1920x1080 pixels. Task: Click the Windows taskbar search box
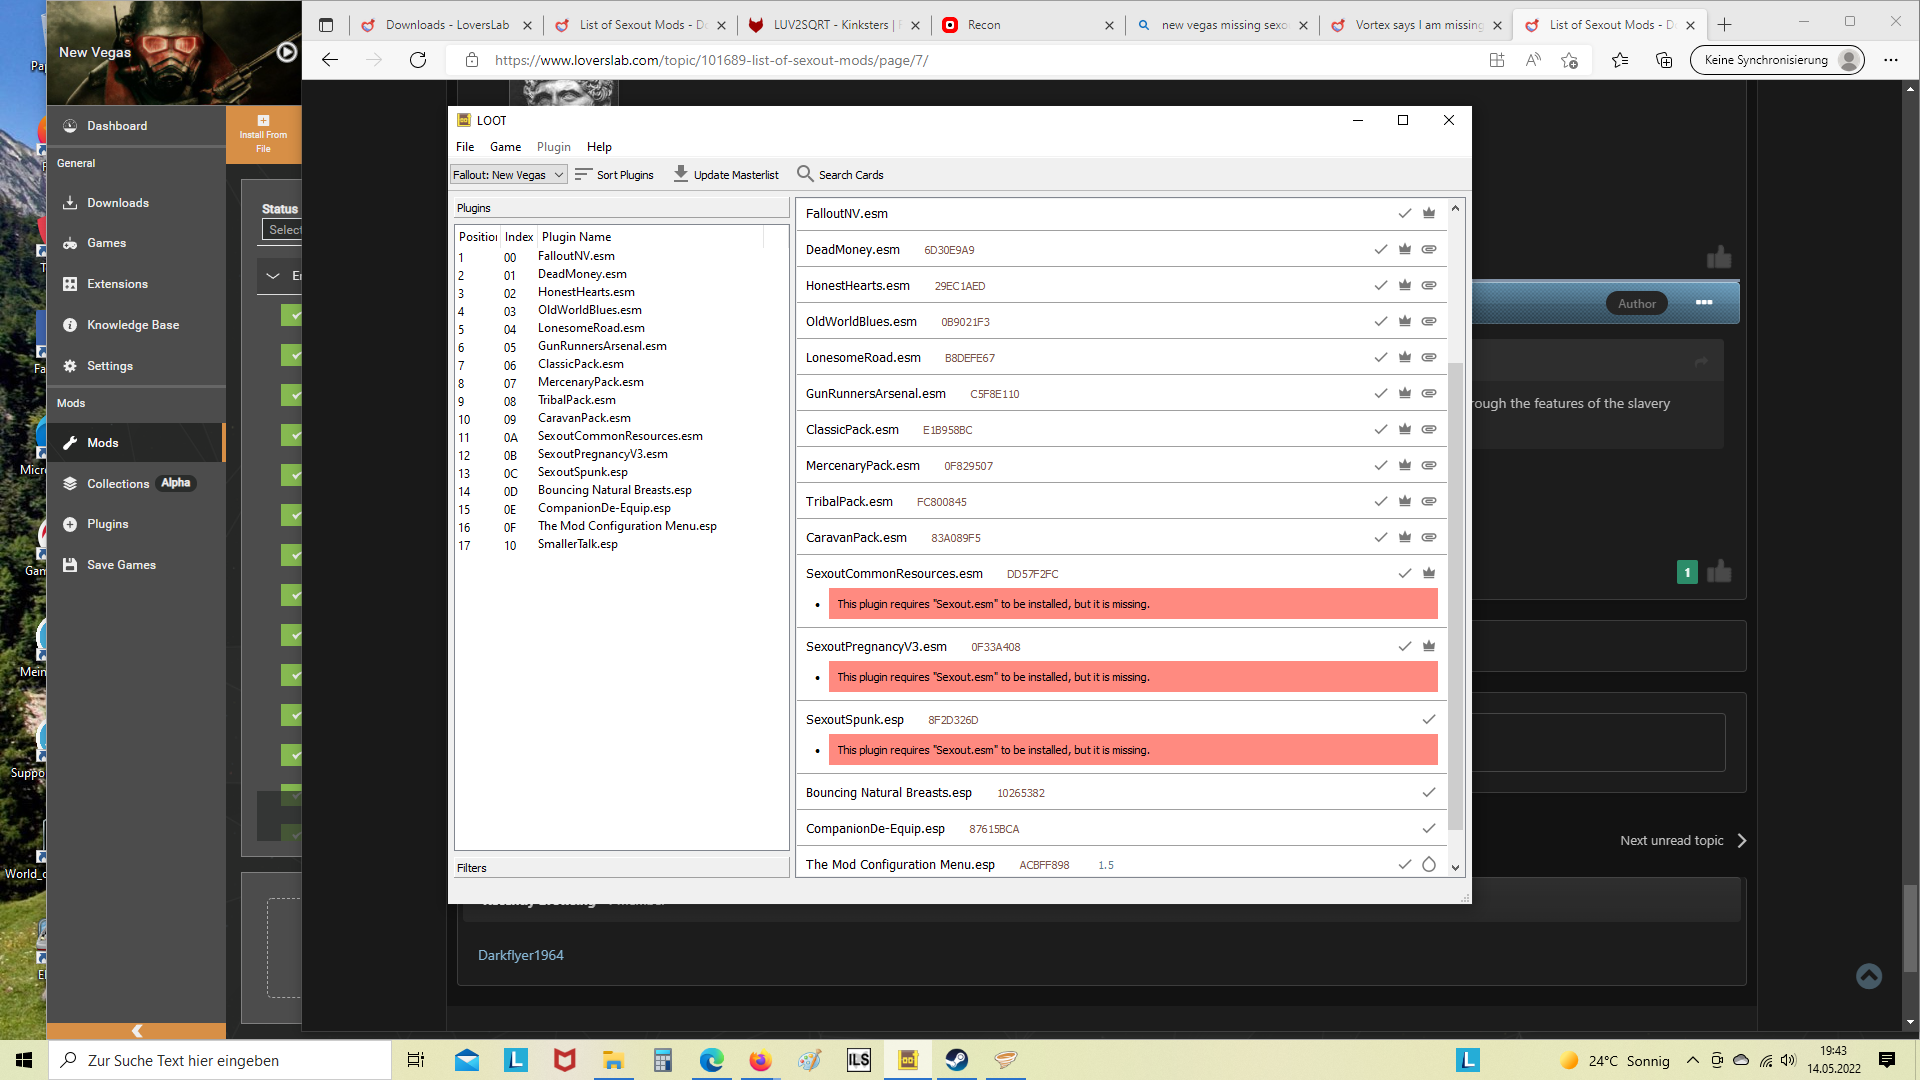tap(220, 1060)
